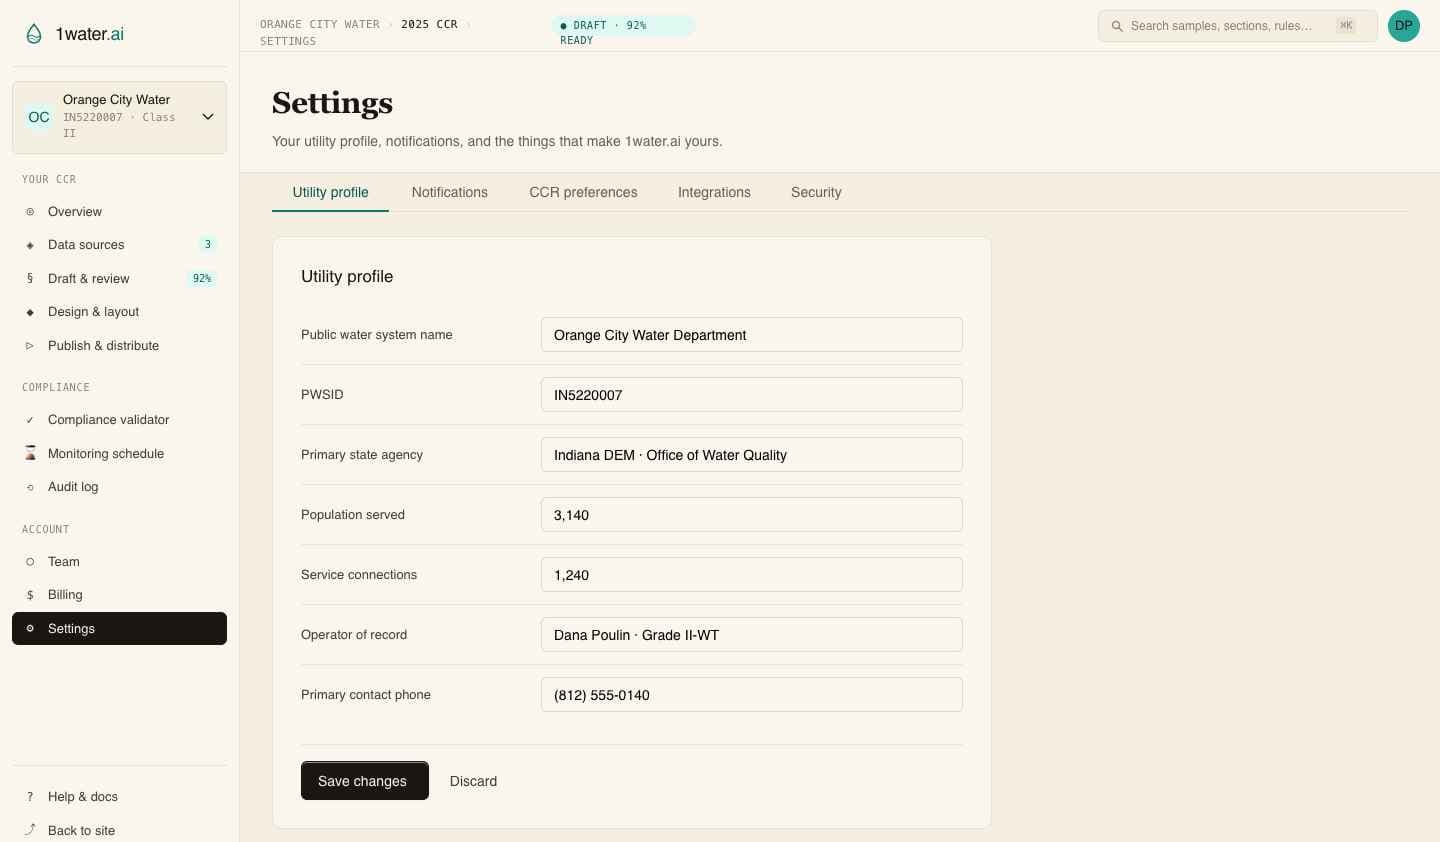Open Draft & review in the sidebar
The width and height of the screenshot is (1440, 842).
(89, 279)
